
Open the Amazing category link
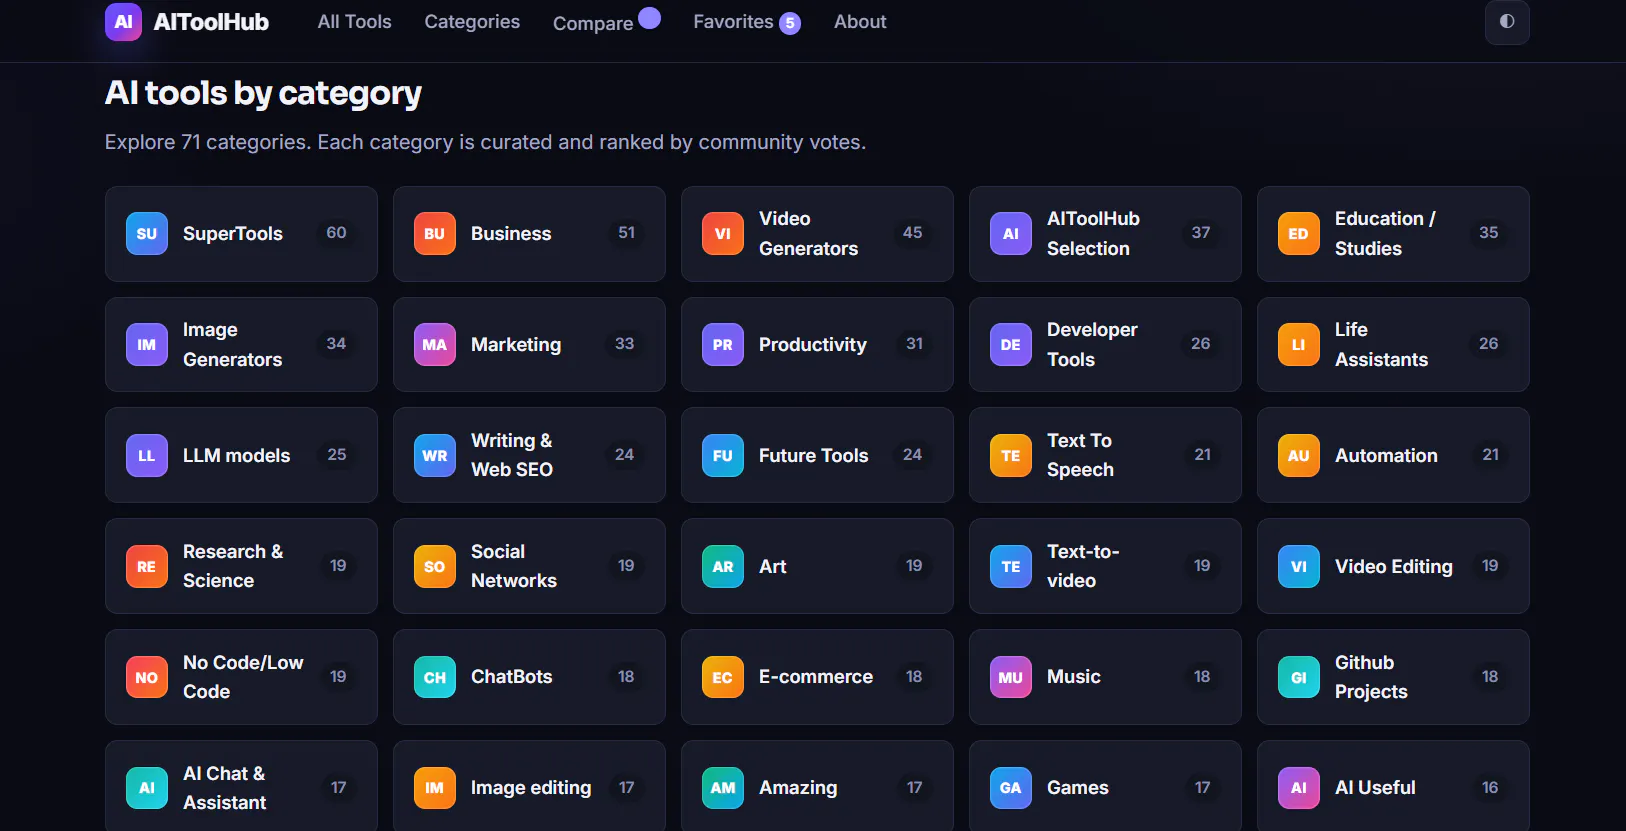point(817,786)
